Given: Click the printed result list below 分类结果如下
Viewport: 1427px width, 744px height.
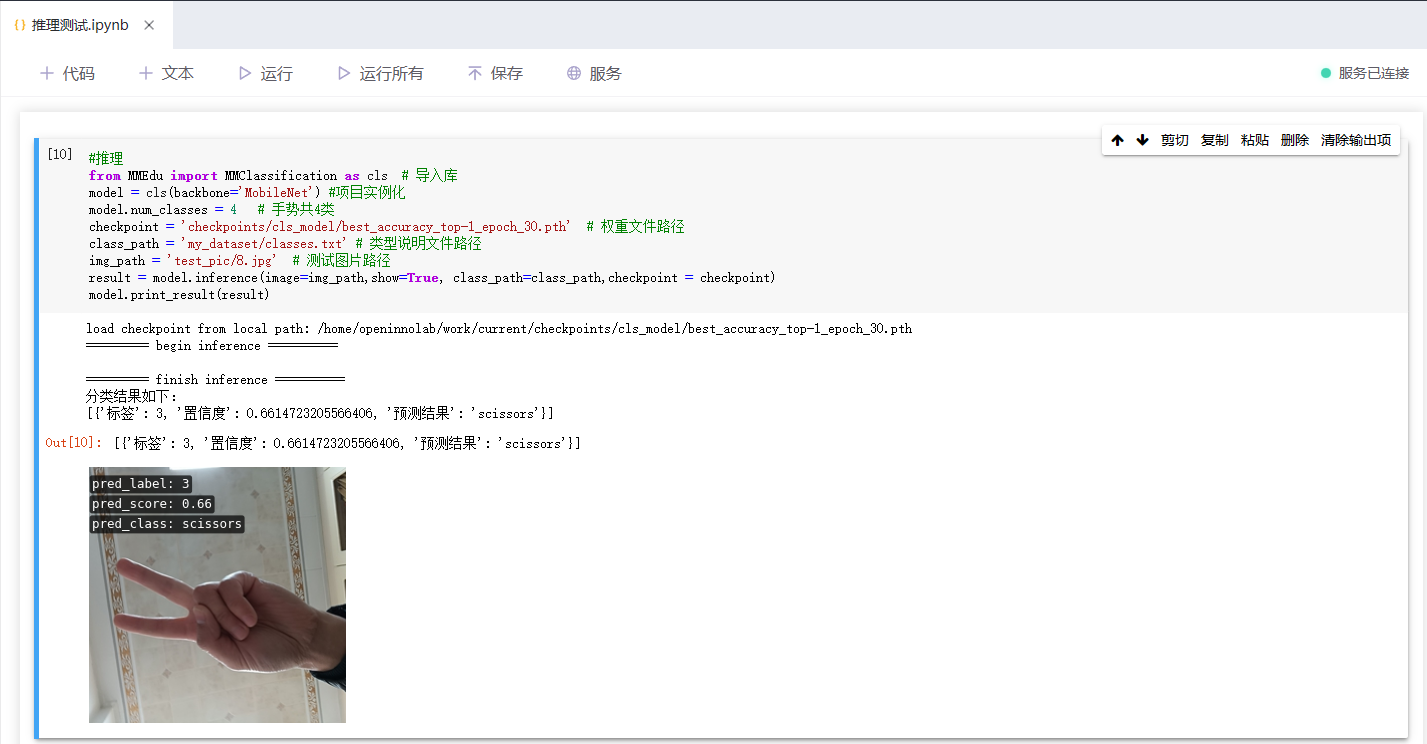Looking at the screenshot, I should tap(320, 413).
